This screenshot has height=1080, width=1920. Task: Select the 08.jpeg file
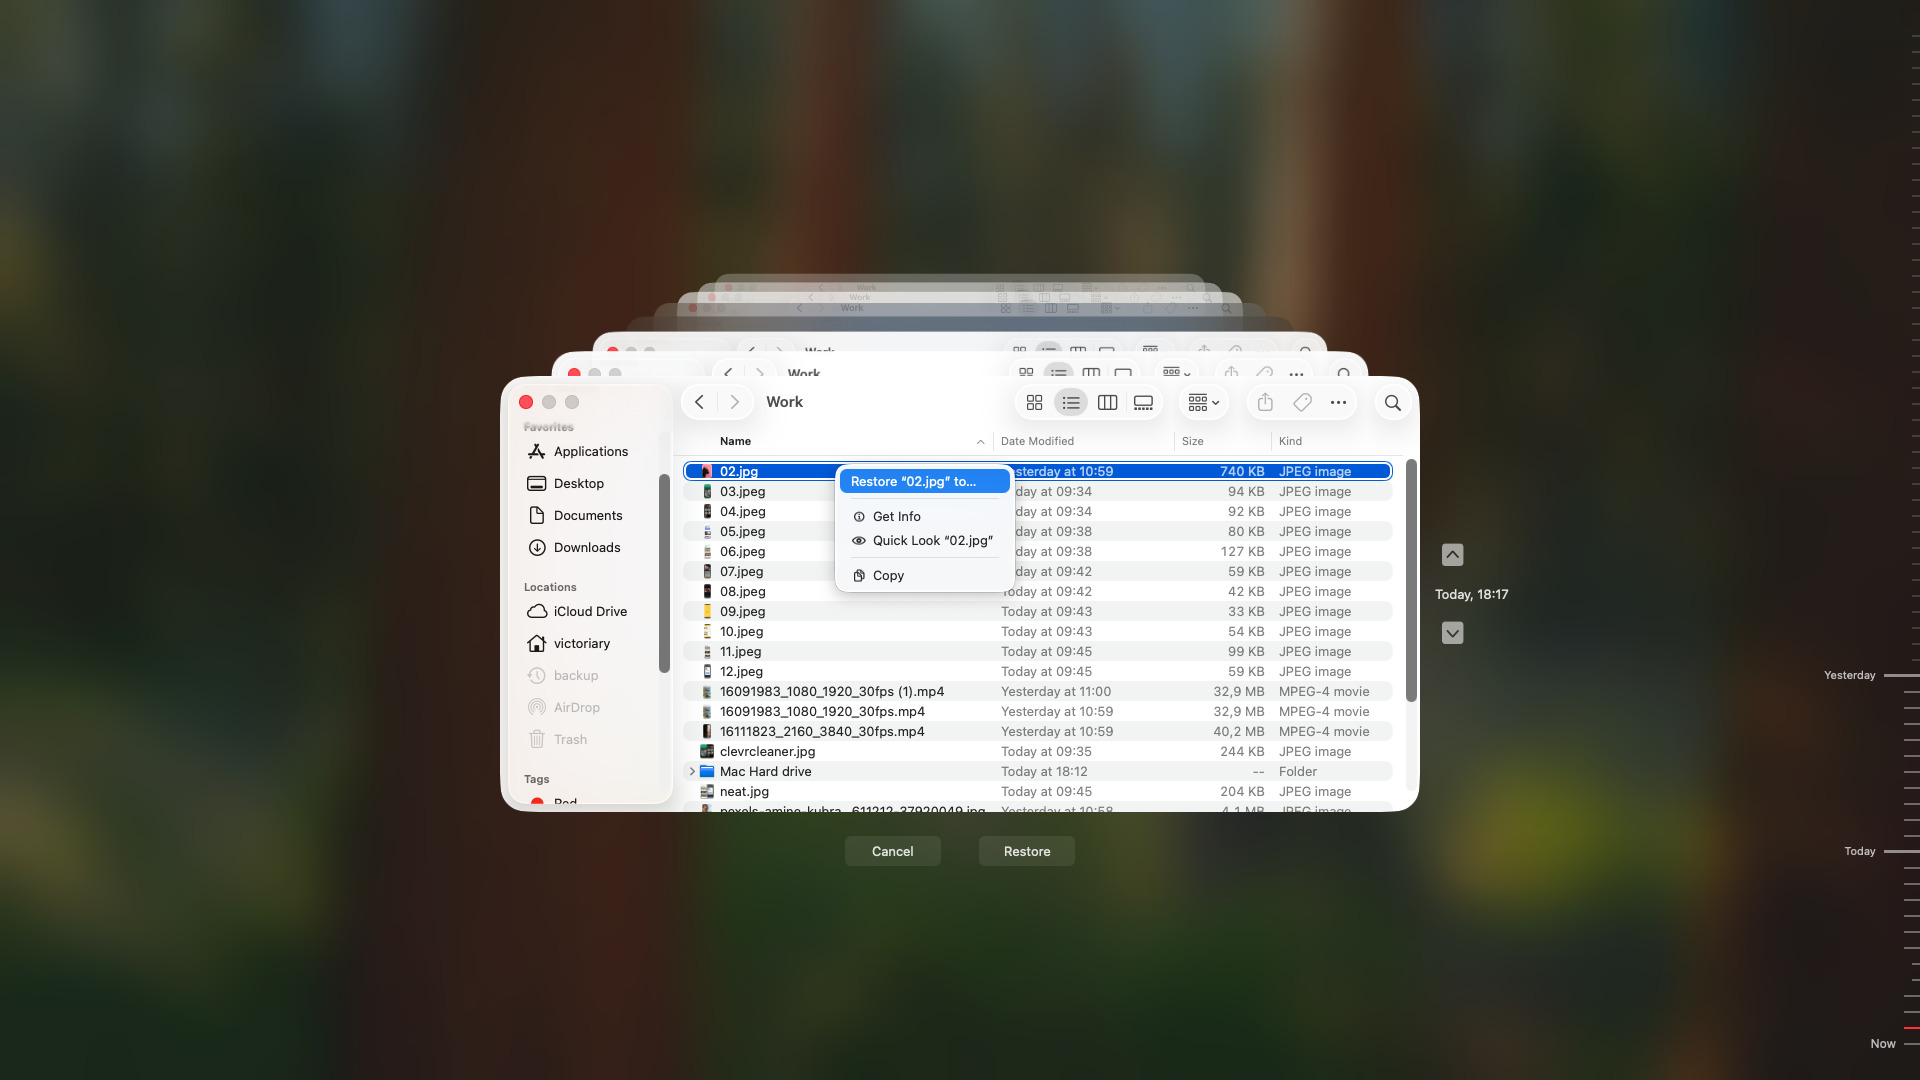[x=1038, y=591]
